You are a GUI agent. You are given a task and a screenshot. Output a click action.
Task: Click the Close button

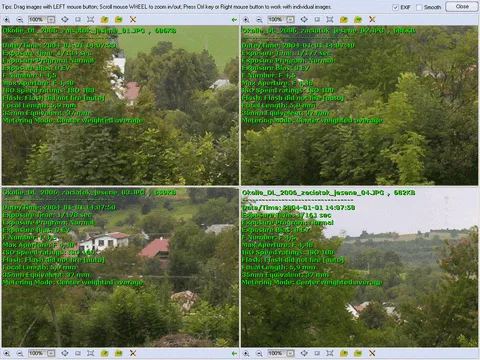(462, 7)
